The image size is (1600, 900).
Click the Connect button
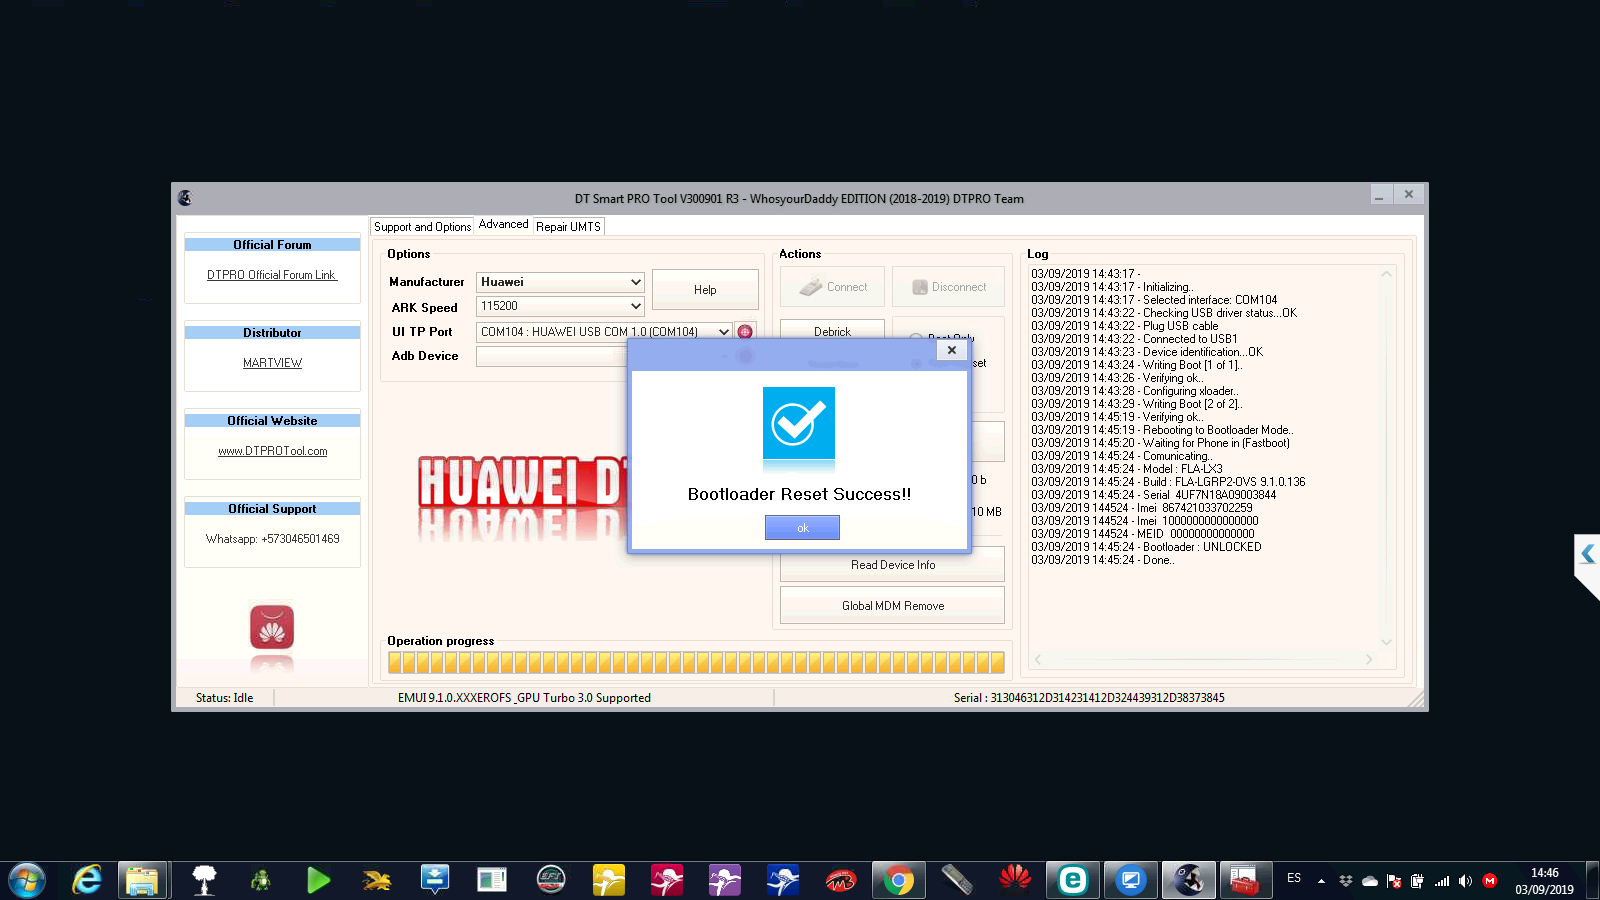pyautogui.click(x=833, y=287)
